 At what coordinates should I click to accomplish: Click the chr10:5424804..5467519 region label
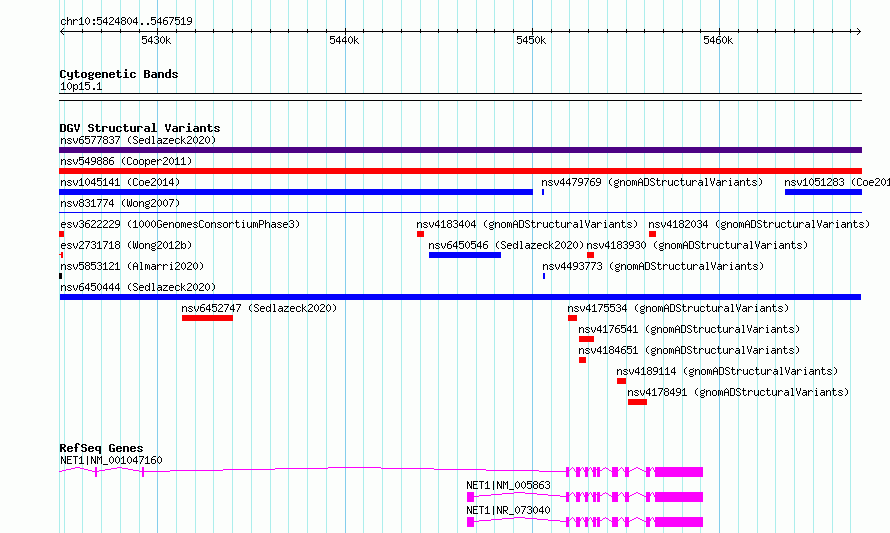pos(127,21)
